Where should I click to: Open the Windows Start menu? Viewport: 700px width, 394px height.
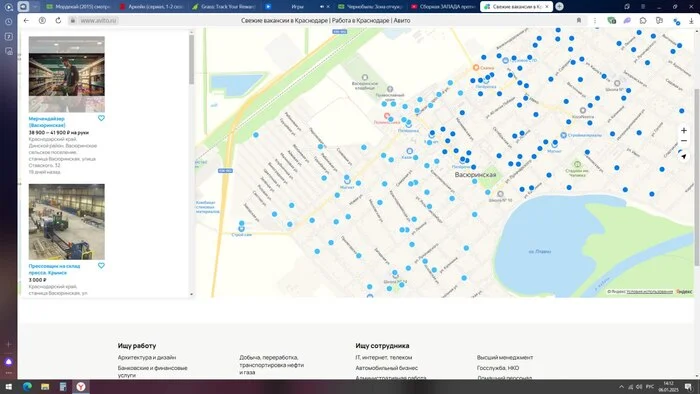pyautogui.click(x=8, y=386)
